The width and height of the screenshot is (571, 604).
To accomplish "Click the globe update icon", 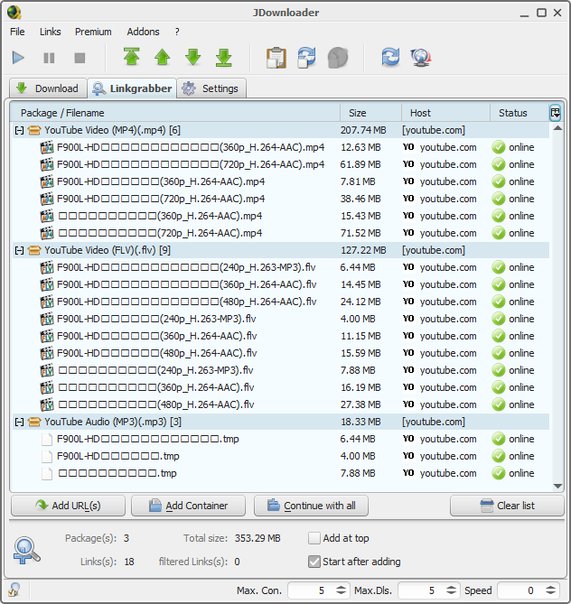I will point(421,57).
